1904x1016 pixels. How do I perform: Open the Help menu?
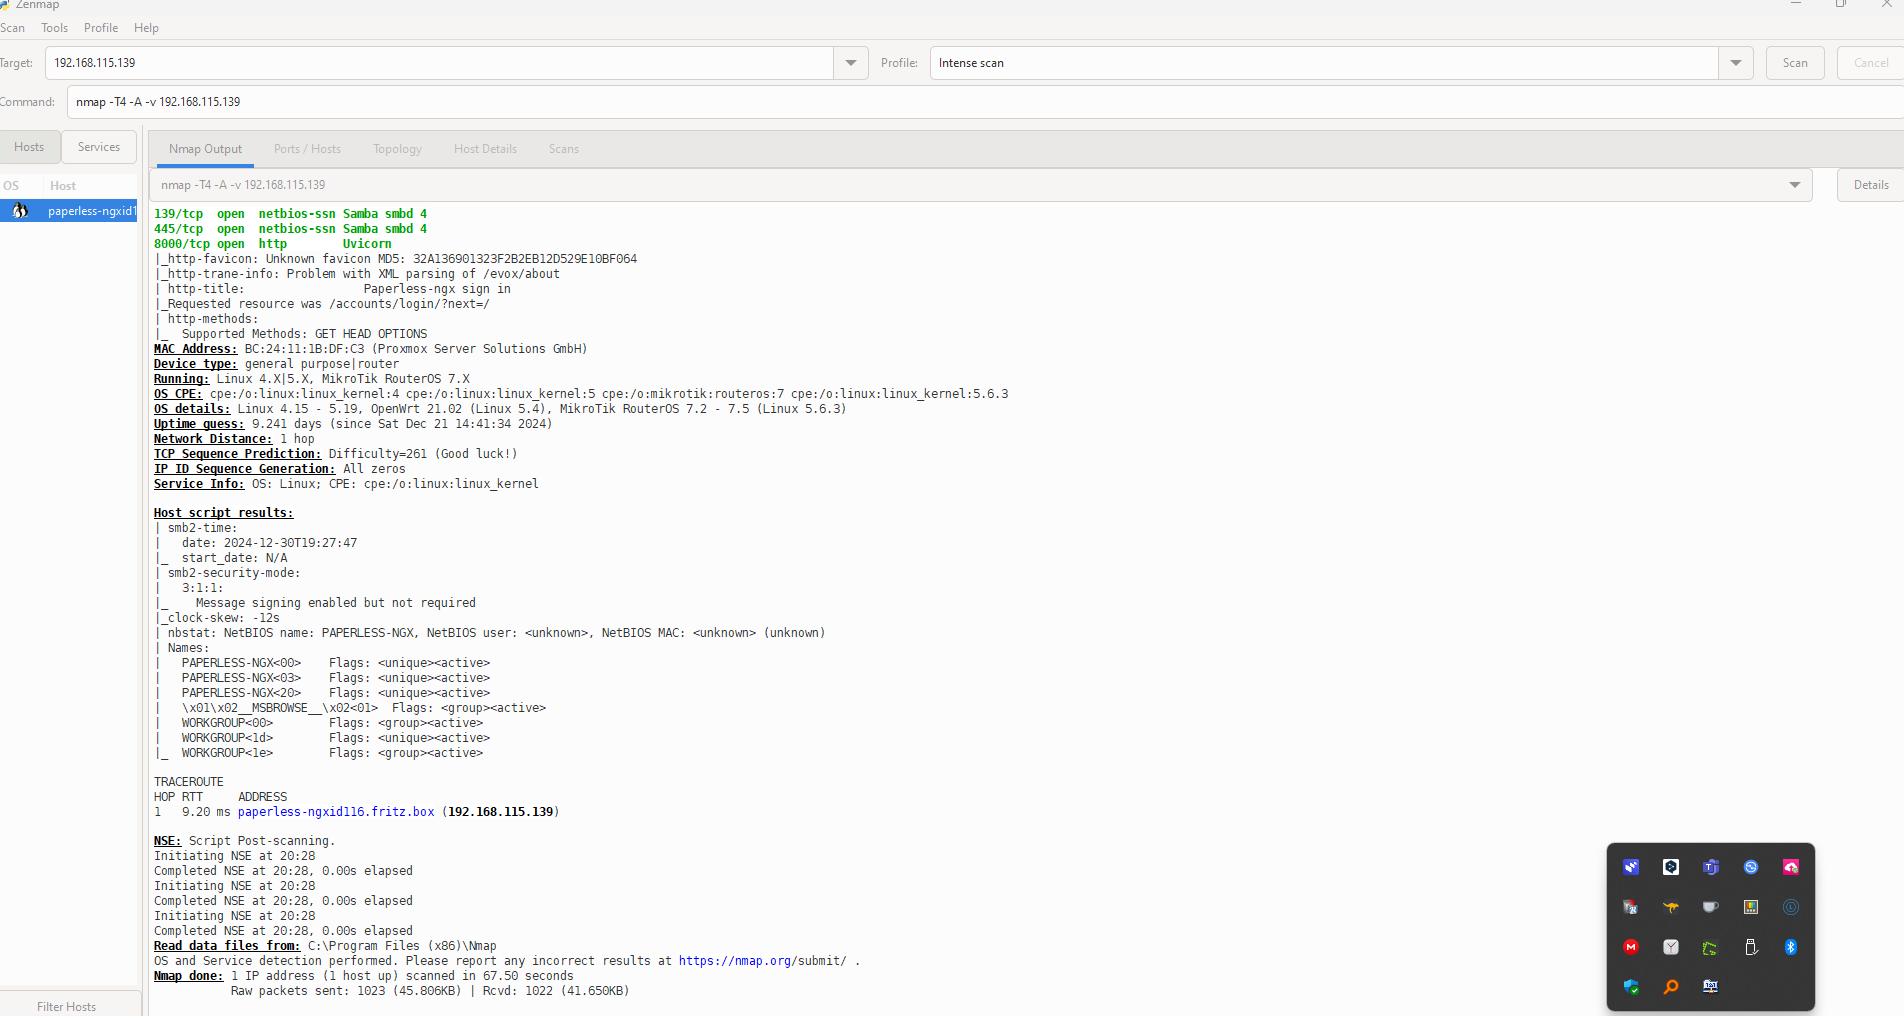click(146, 28)
